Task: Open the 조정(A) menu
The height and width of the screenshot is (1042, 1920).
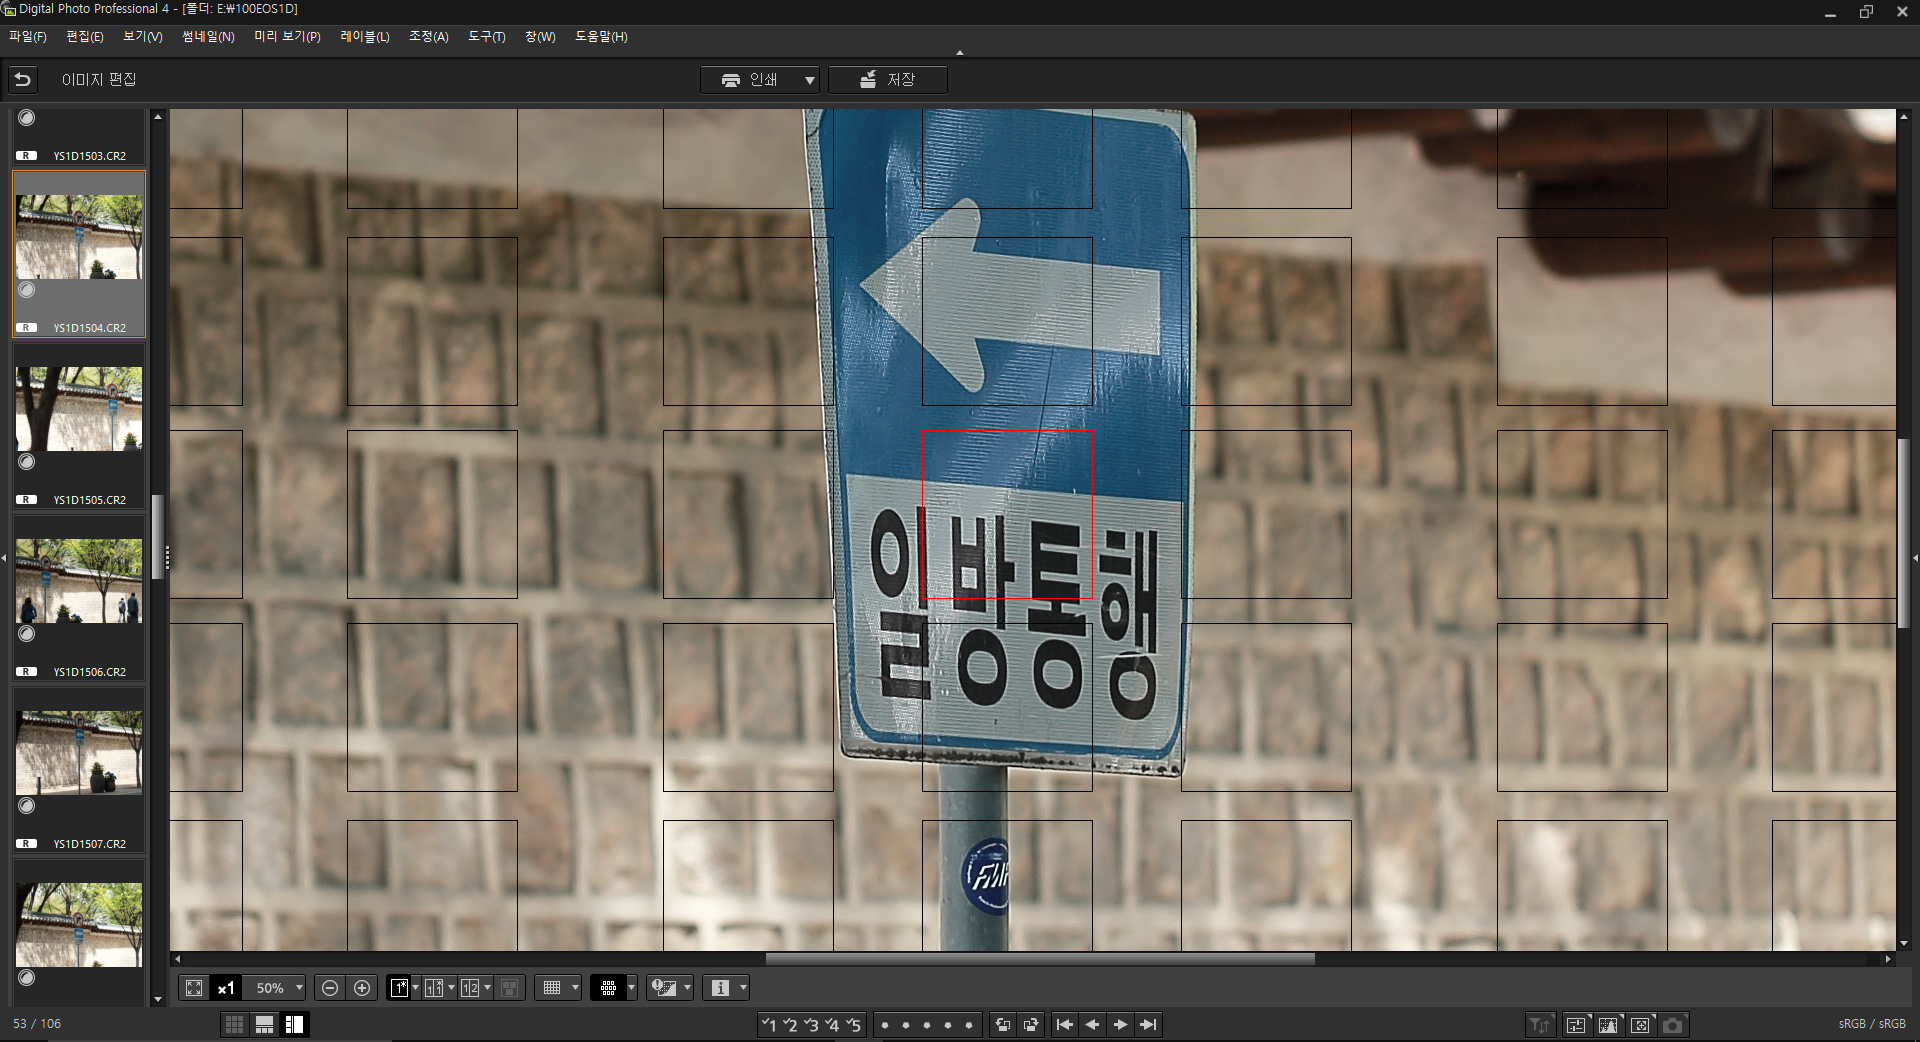Action: [429, 37]
